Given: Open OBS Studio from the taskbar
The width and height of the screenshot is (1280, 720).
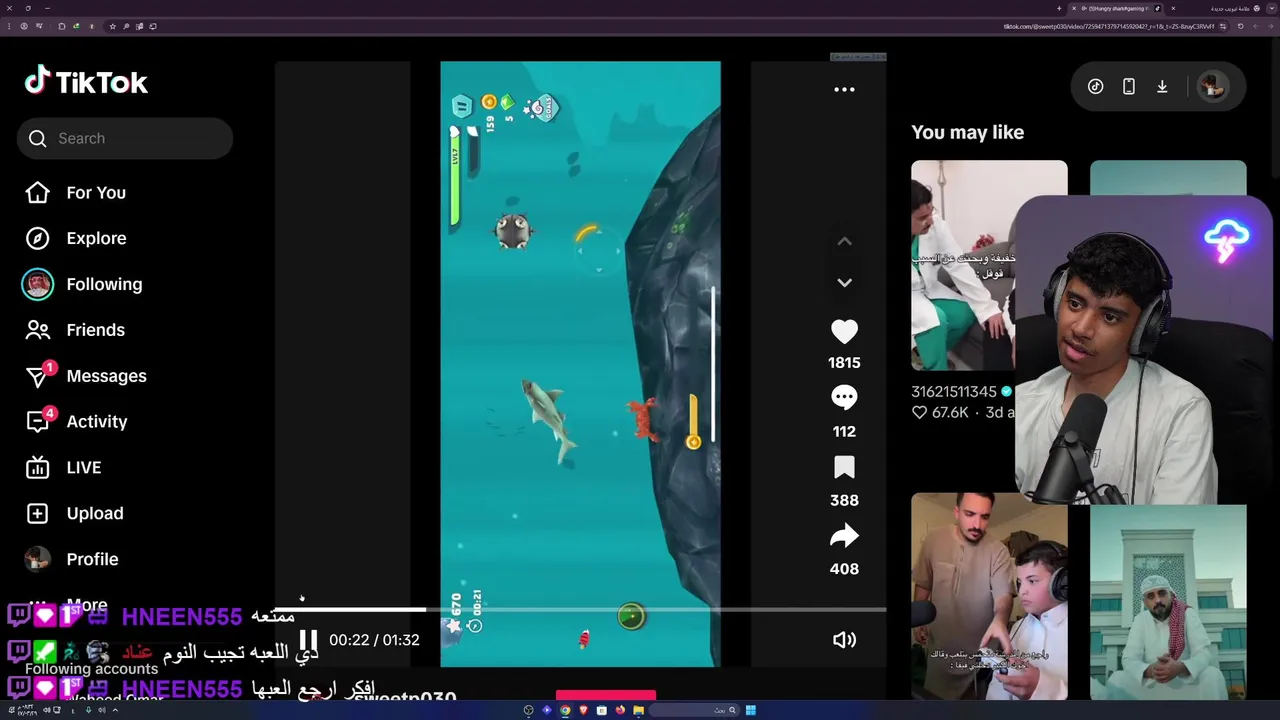Looking at the screenshot, I should (x=529, y=711).
